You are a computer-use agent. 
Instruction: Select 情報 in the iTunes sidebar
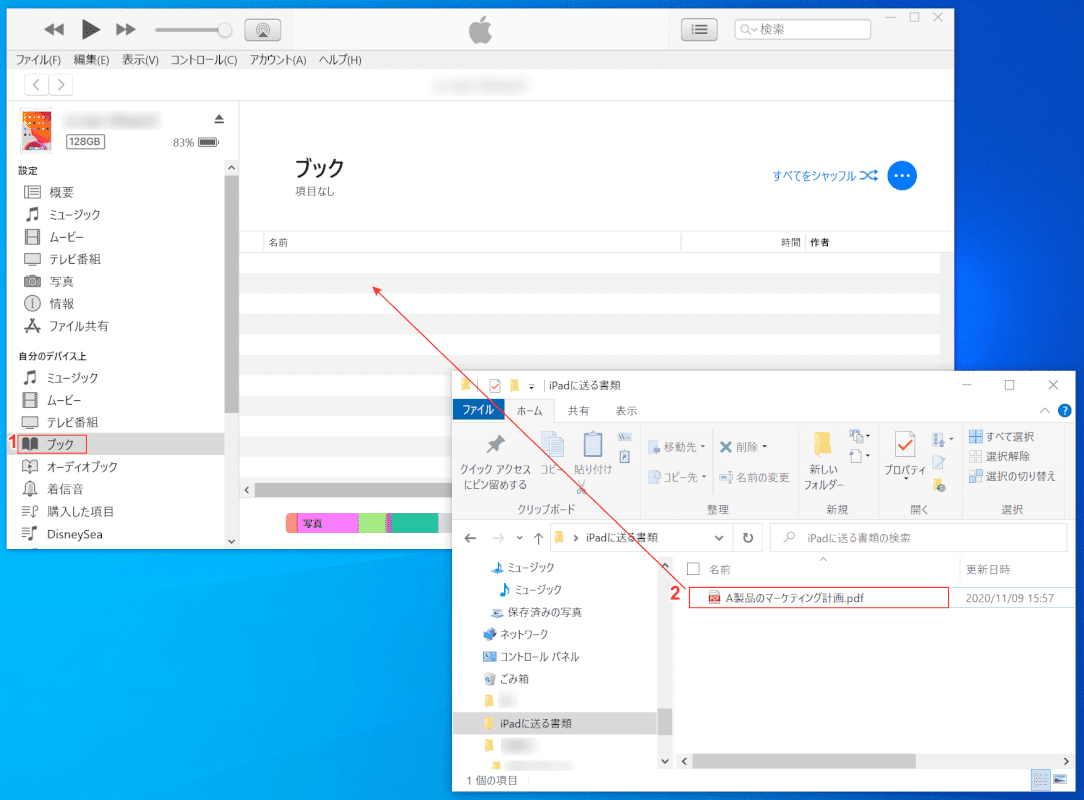tap(61, 304)
